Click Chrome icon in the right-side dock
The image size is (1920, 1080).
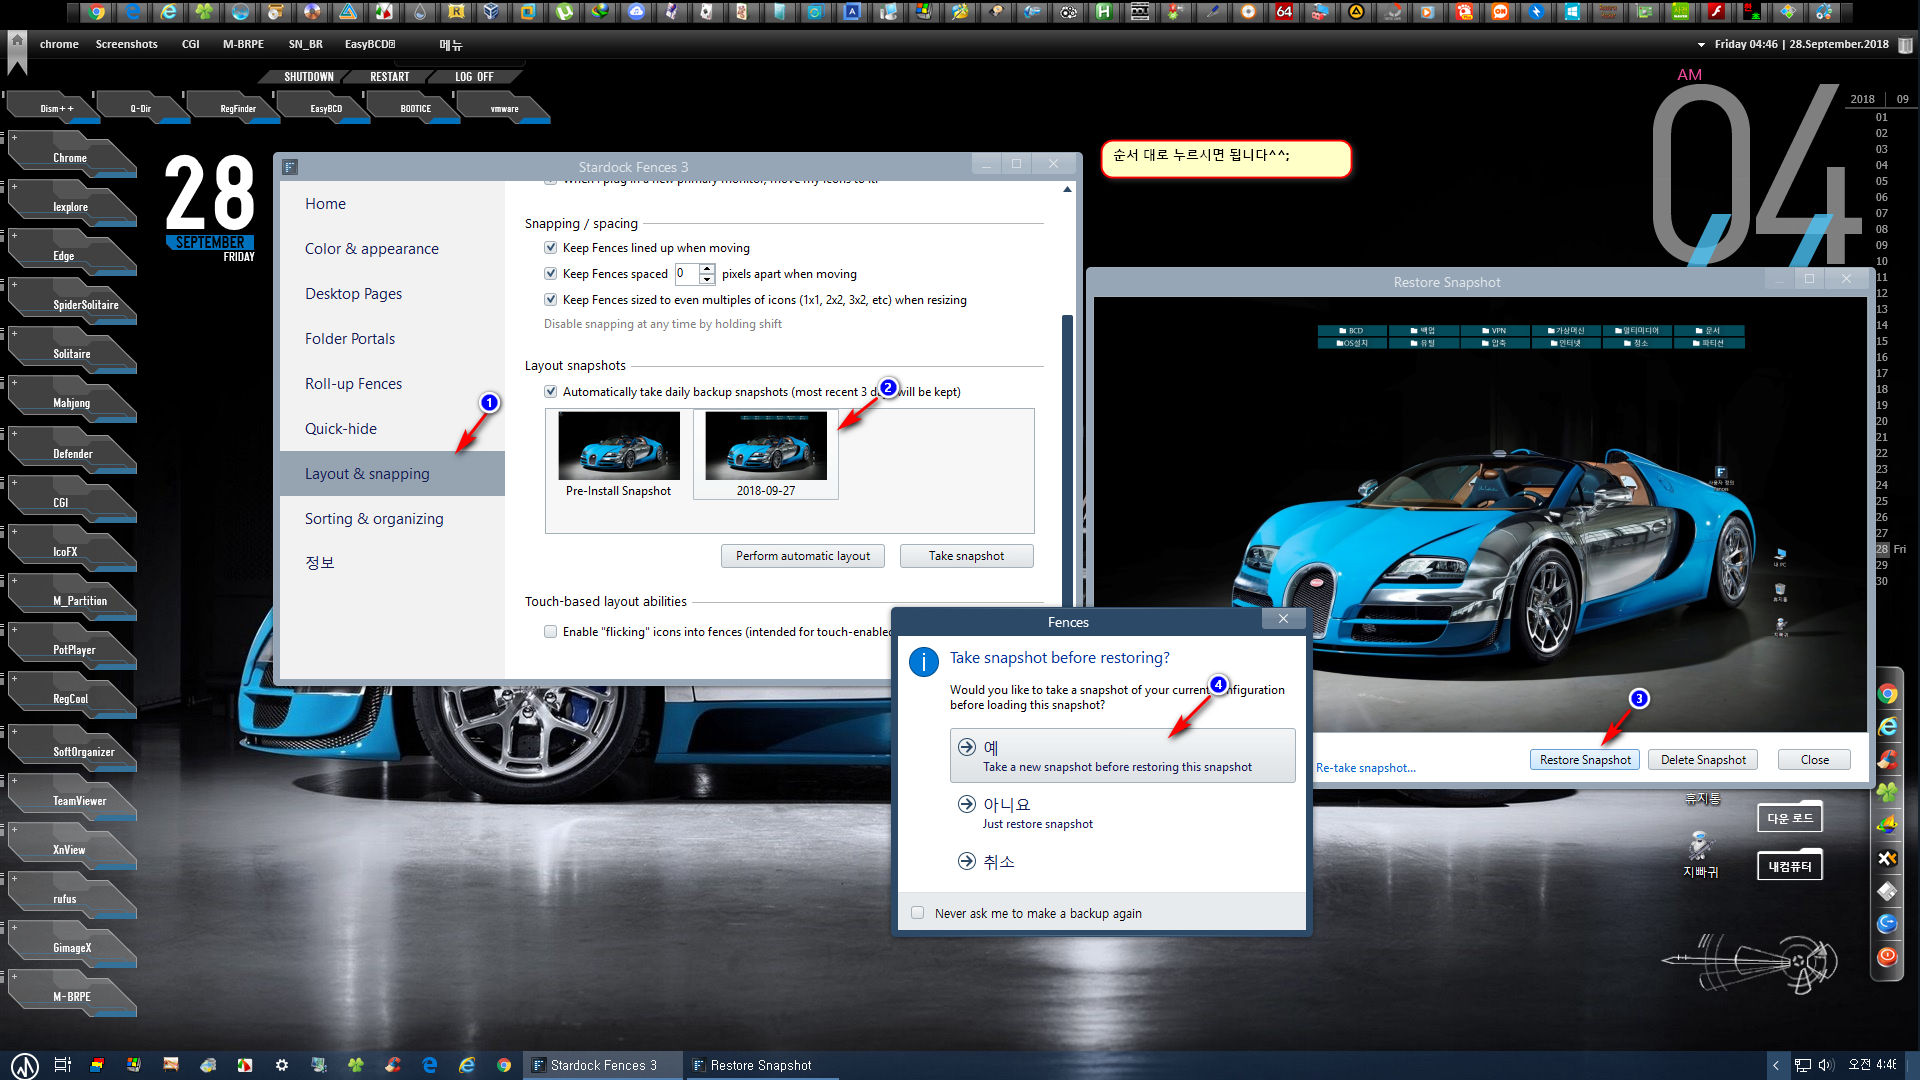click(x=1887, y=694)
